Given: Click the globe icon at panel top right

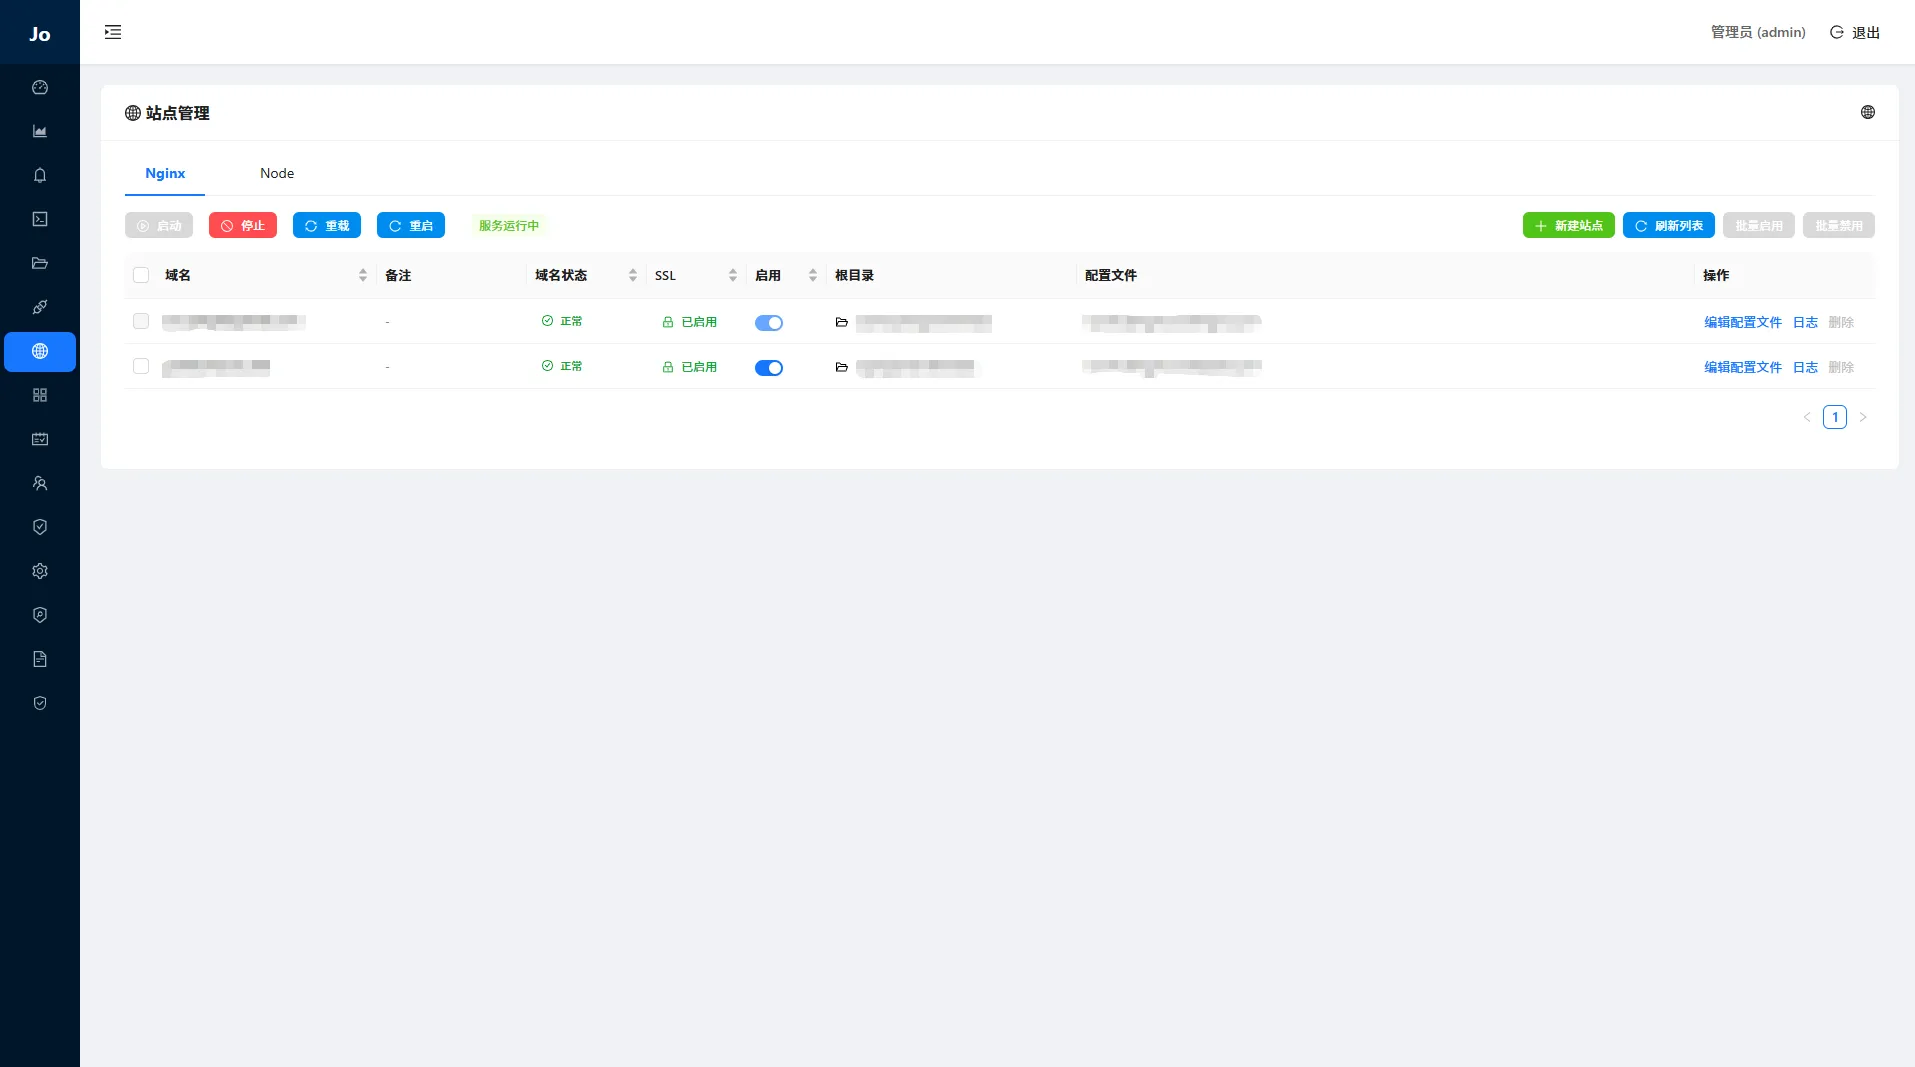Looking at the screenshot, I should [x=1867, y=113].
